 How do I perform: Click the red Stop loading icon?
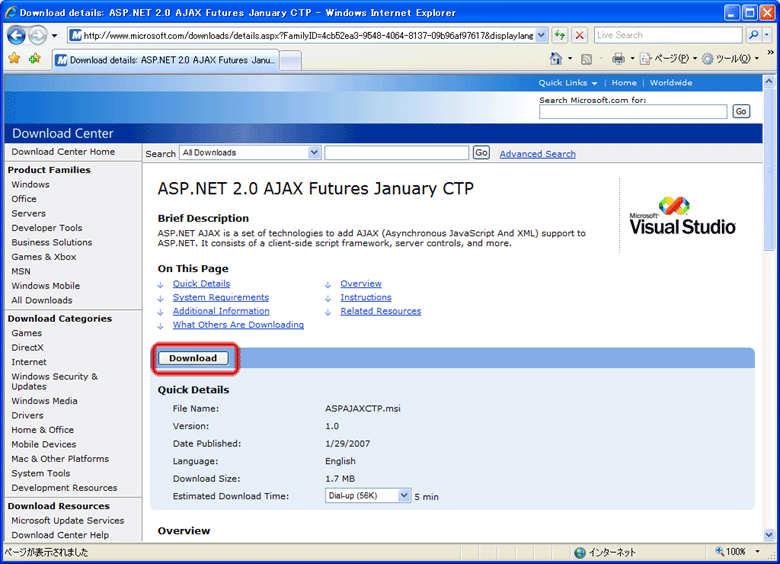[x=580, y=35]
